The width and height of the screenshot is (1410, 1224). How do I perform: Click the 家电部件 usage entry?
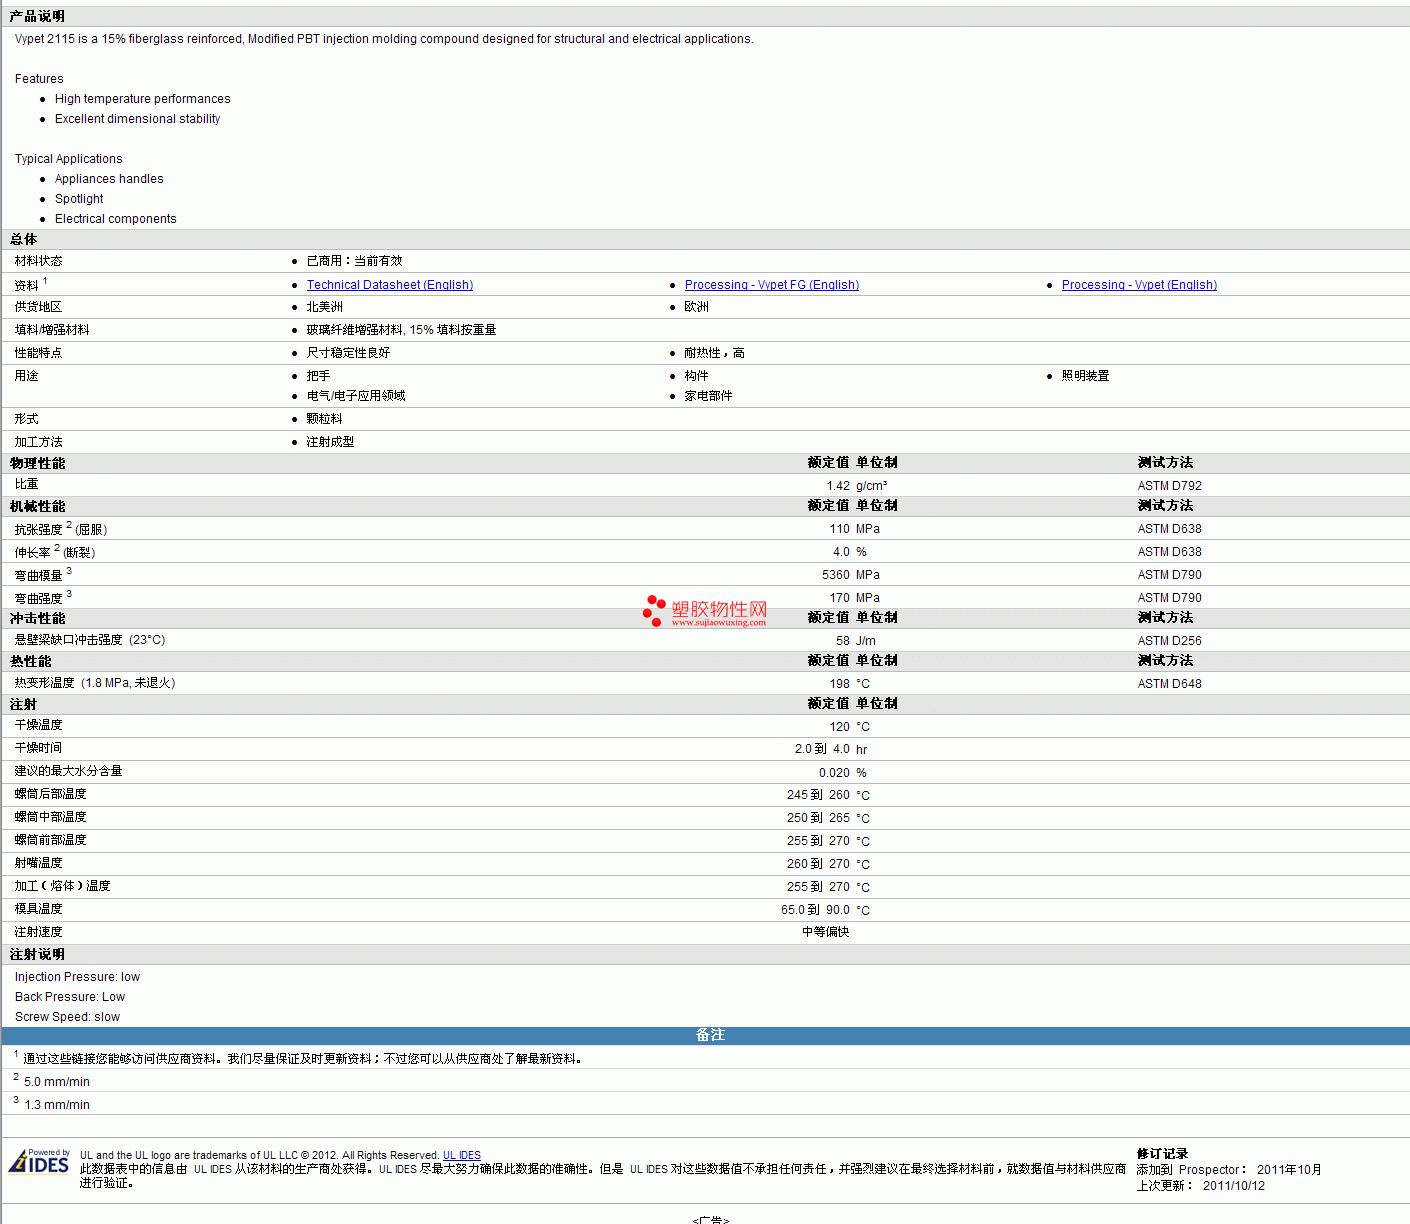pos(709,396)
